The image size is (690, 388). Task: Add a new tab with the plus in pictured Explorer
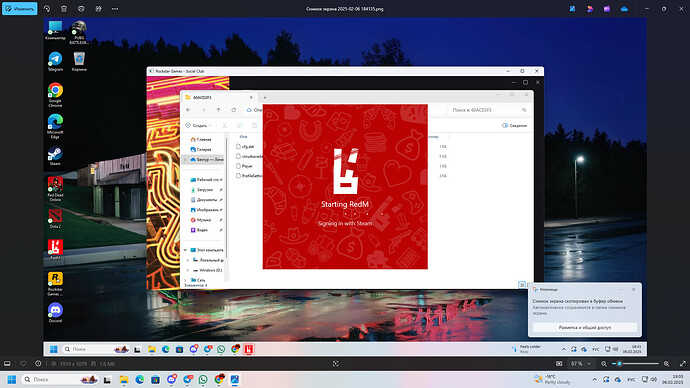pyautogui.click(x=264, y=97)
